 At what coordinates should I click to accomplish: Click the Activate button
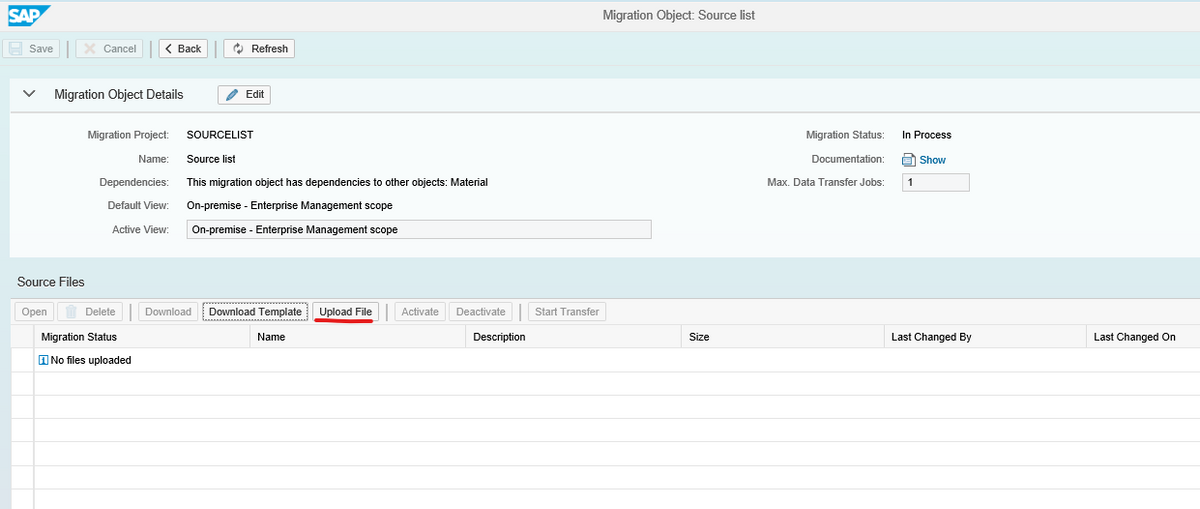(x=420, y=311)
